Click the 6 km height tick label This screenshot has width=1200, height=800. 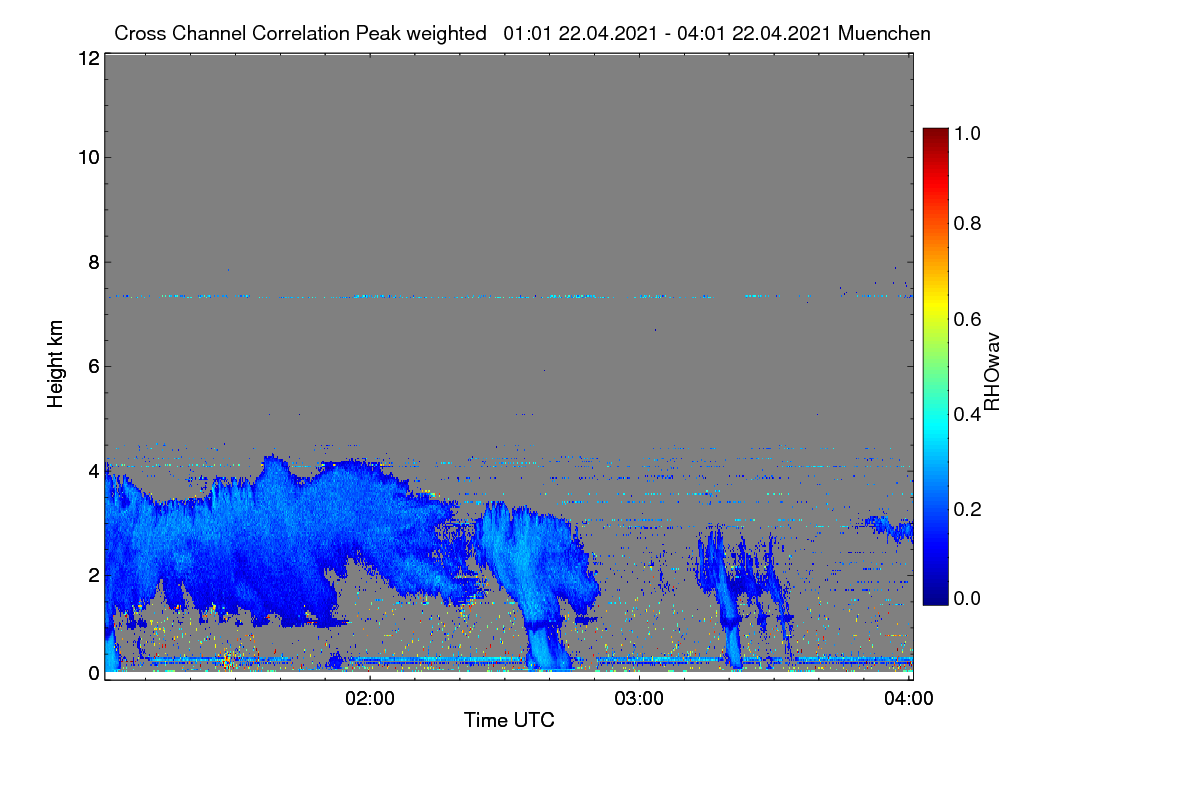point(94,366)
